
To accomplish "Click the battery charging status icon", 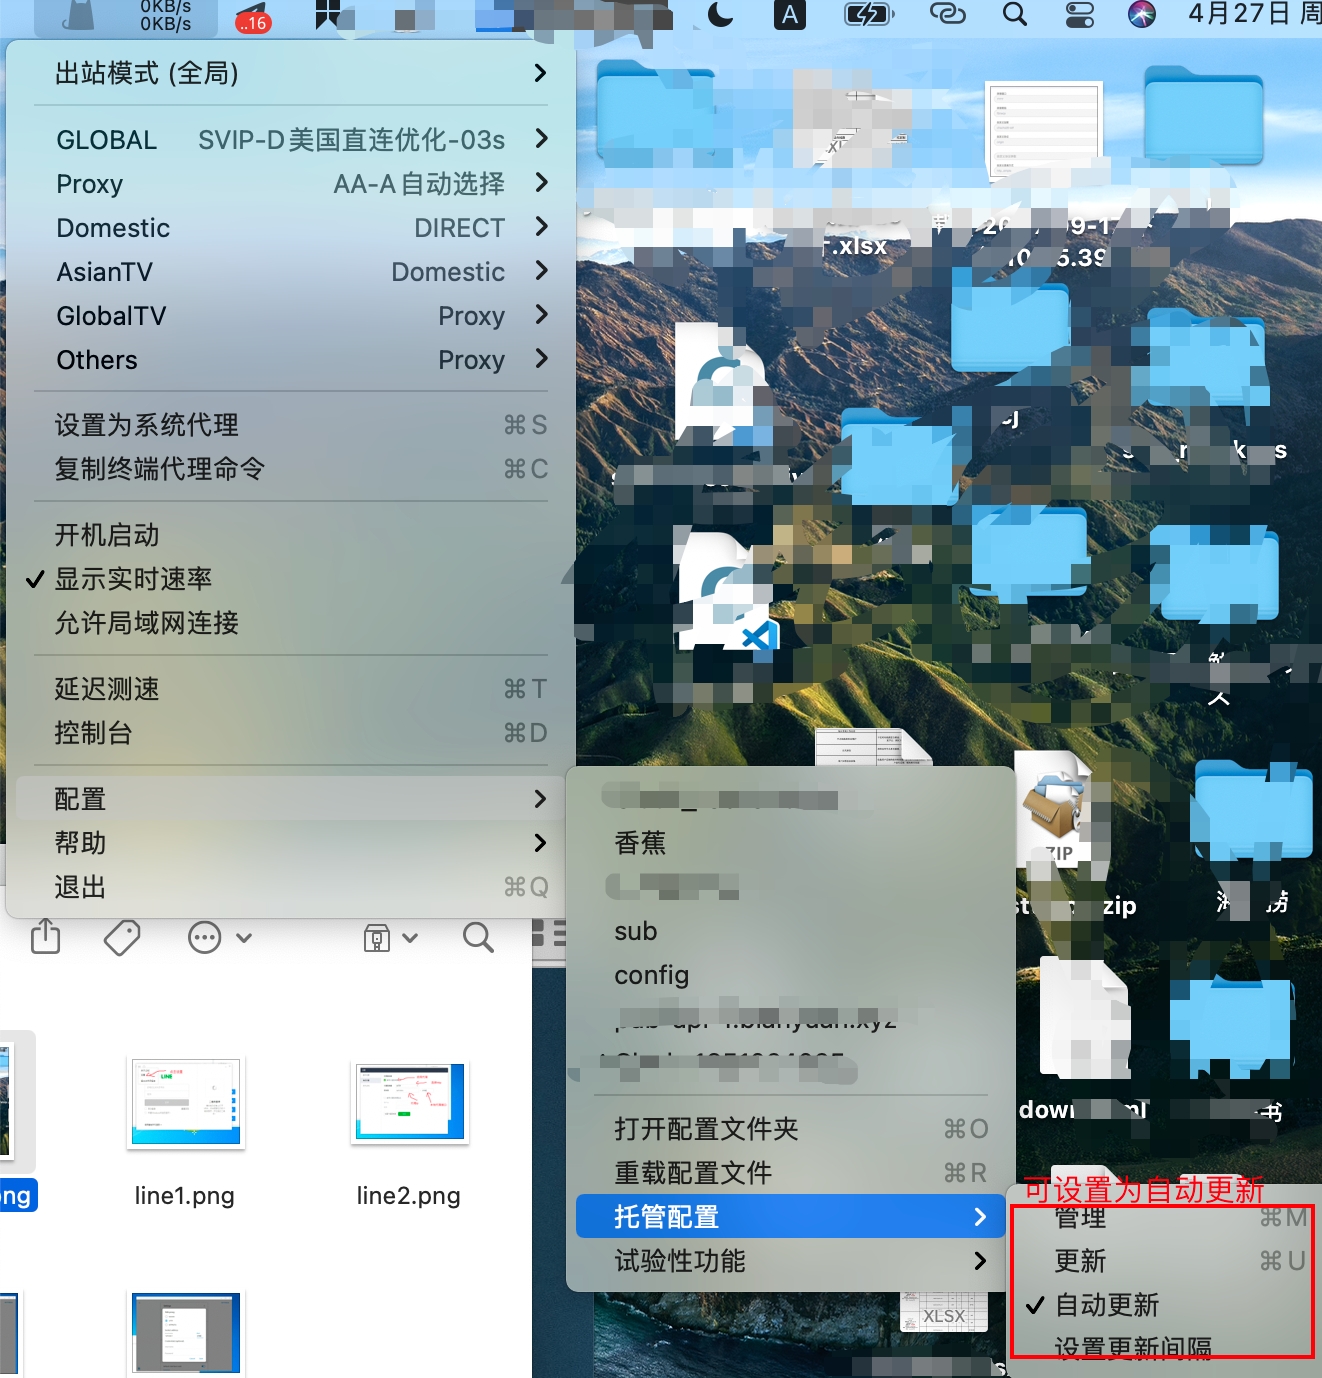I will pyautogui.click(x=868, y=14).
